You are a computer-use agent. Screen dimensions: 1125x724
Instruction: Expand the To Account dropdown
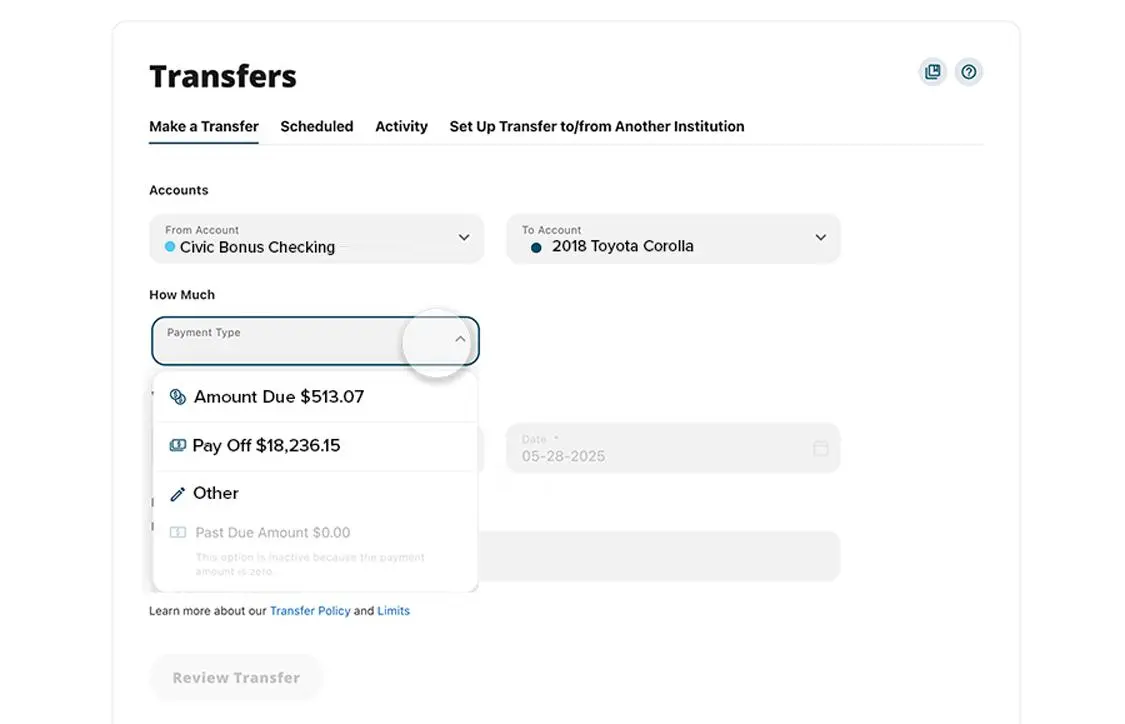820,238
